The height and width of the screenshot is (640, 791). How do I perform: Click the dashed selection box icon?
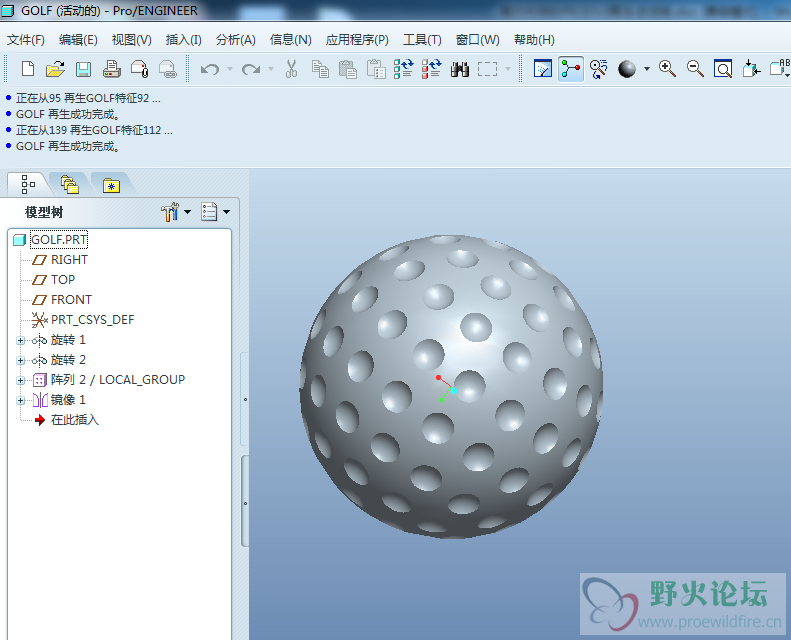point(487,69)
